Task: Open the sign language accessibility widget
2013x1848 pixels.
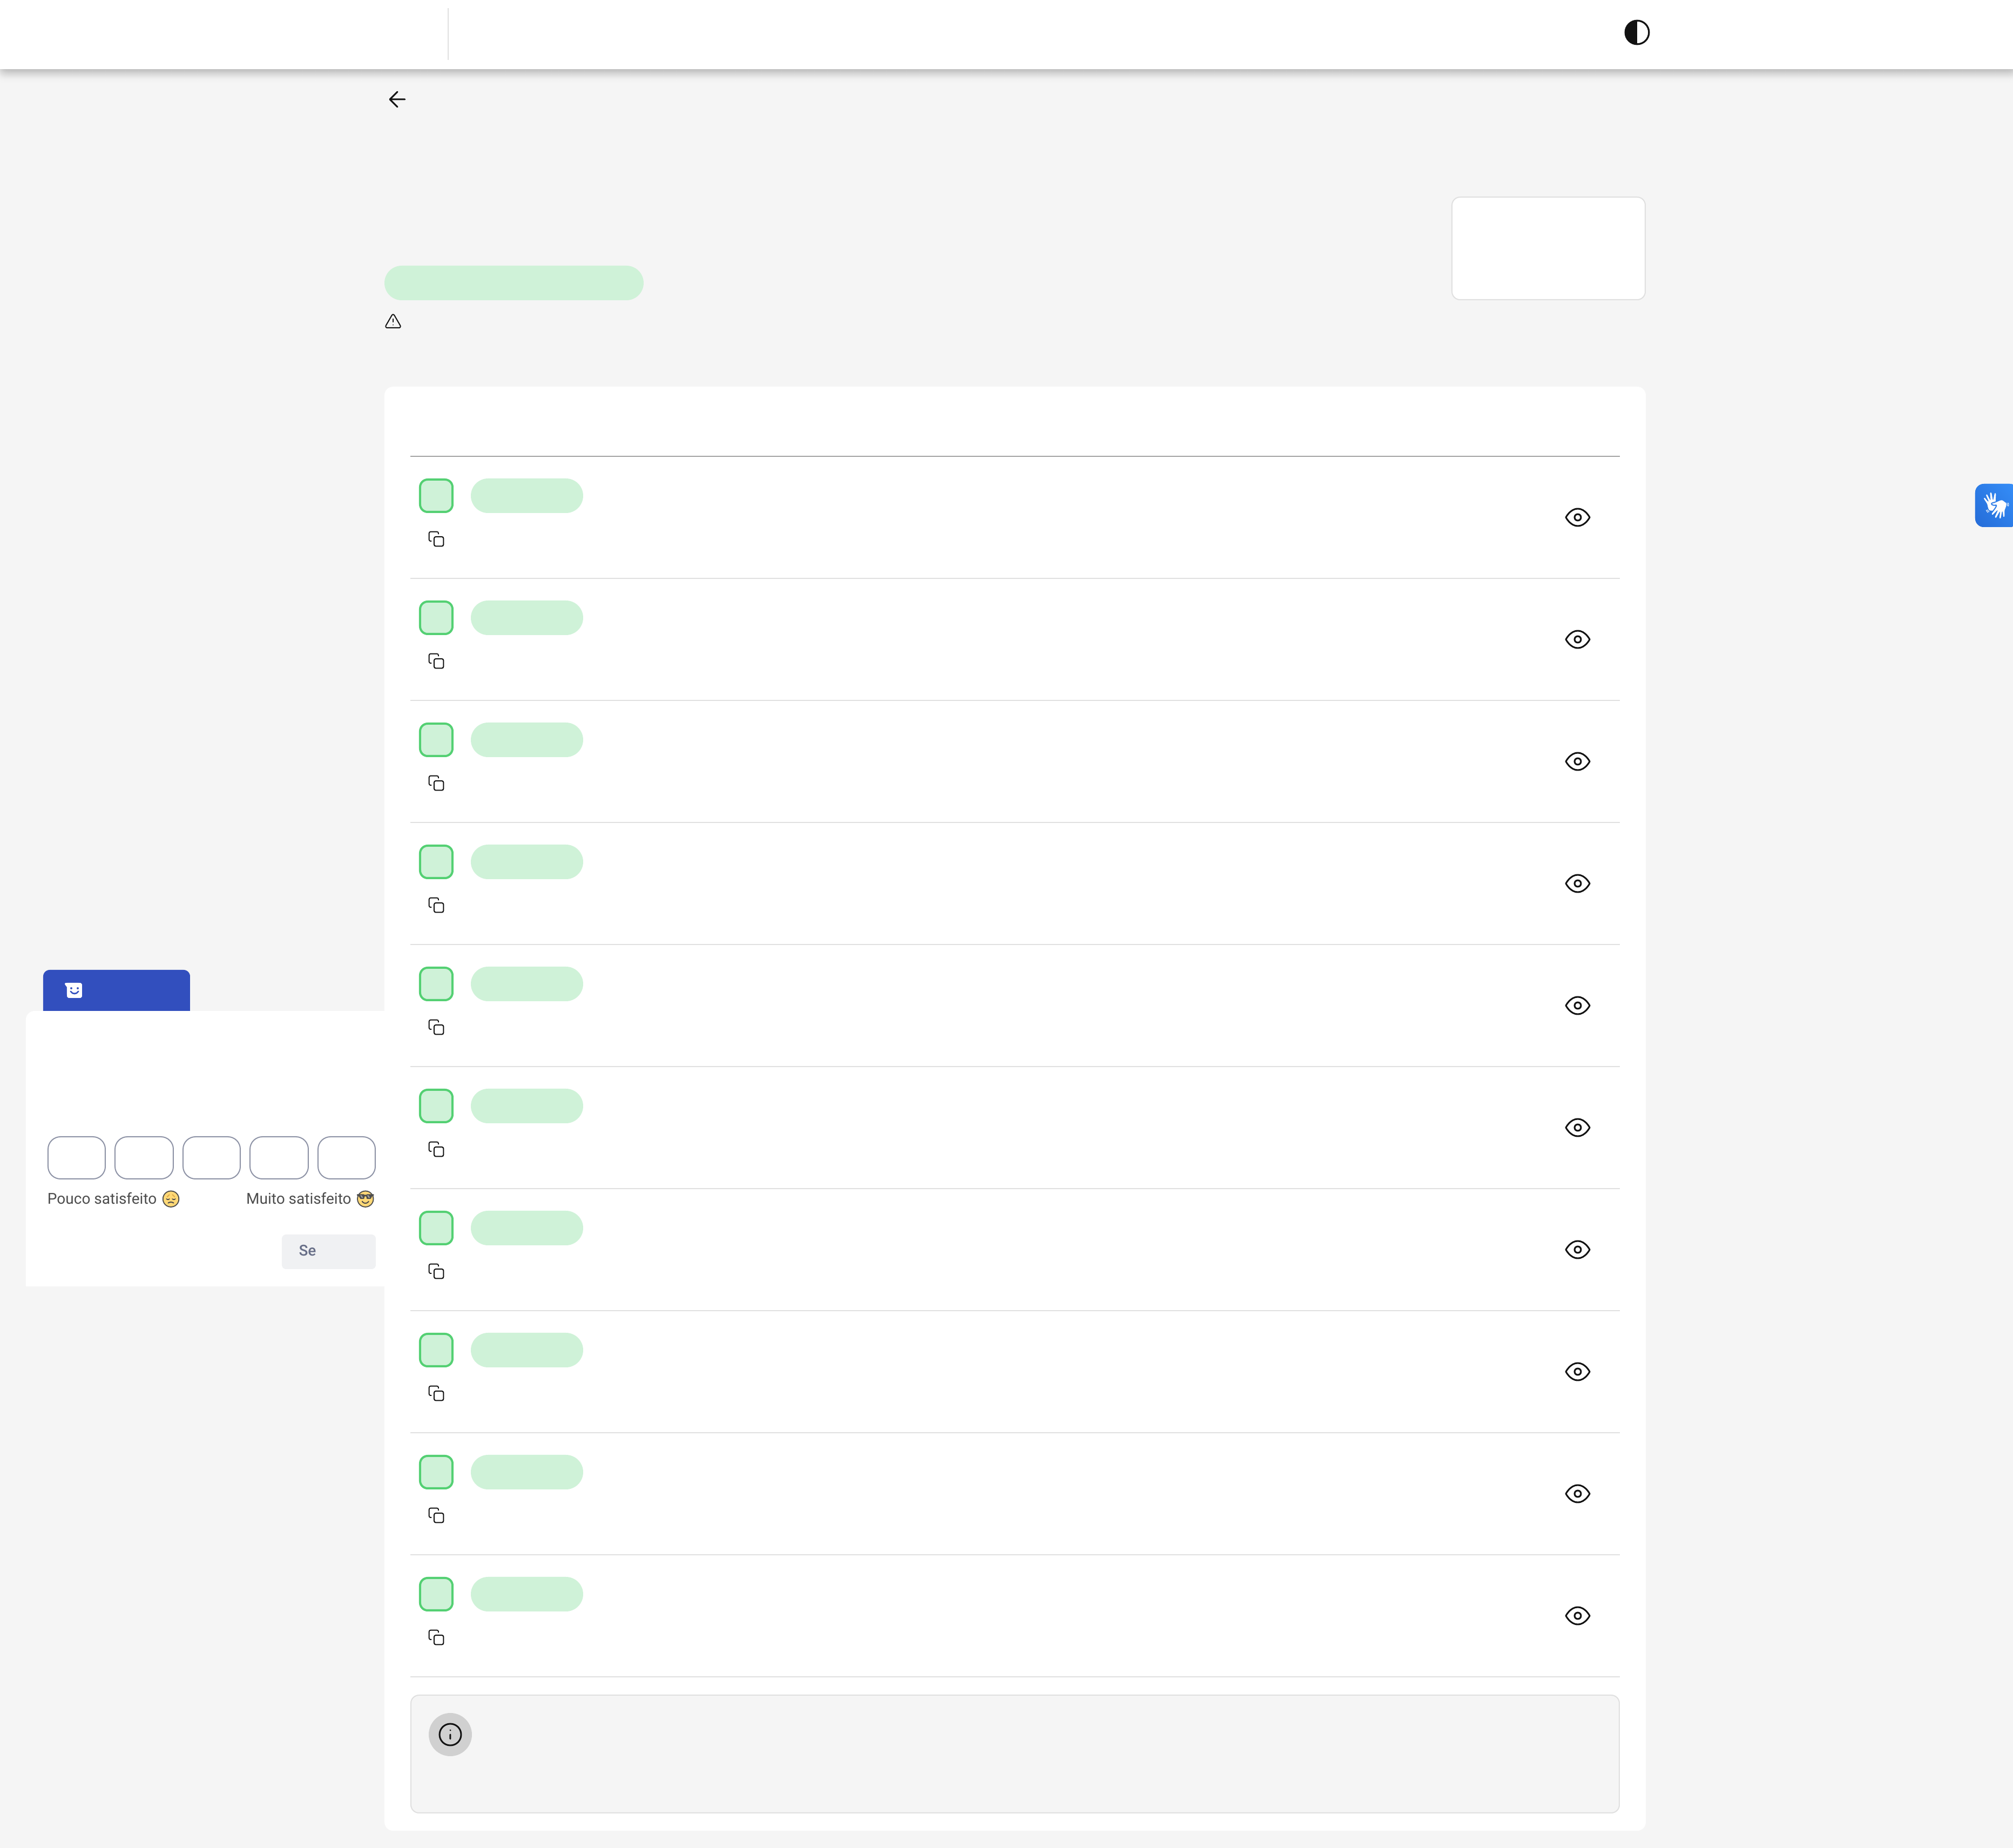Action: [x=1994, y=505]
